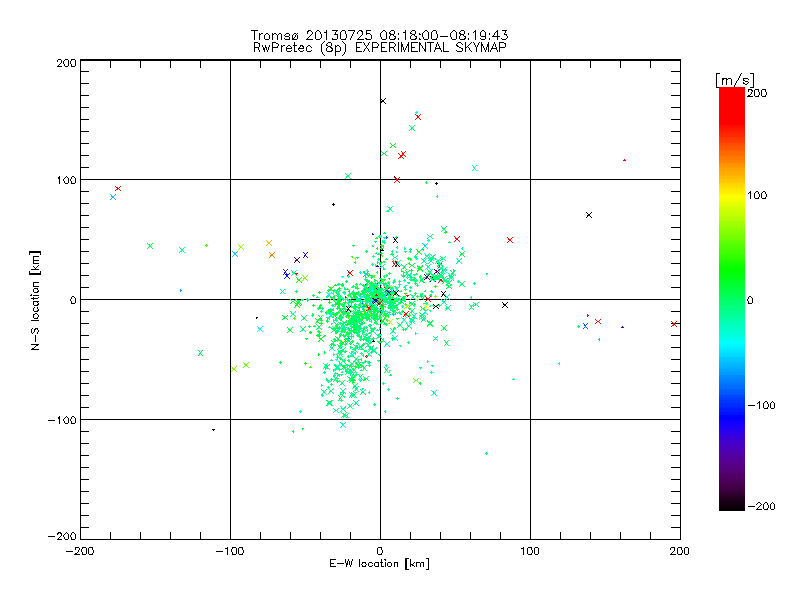
Task: Click the colorbar value label '0'
Action: point(750,300)
